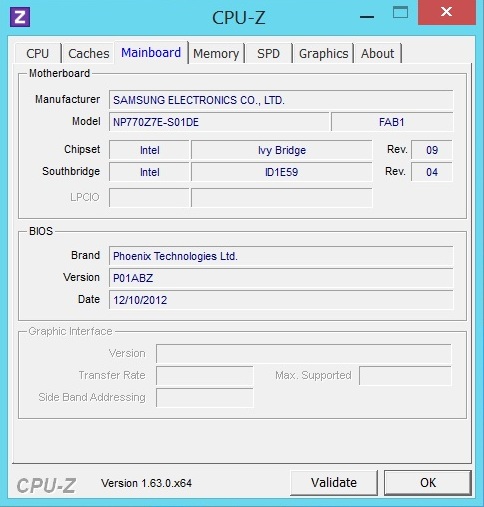Image resolution: width=484 pixels, height=507 pixels.
Task: Switch to the CPU tab
Action: (x=38, y=53)
